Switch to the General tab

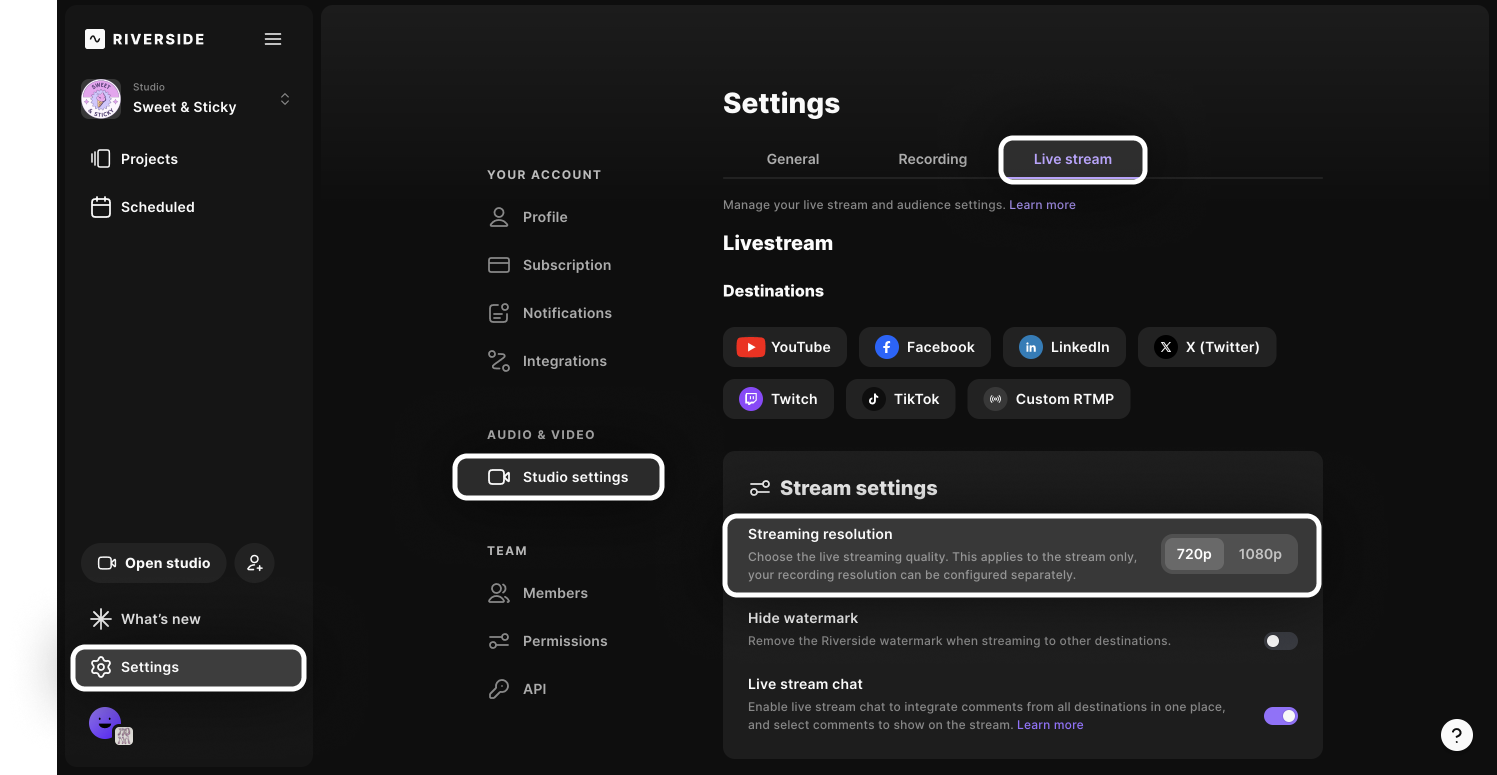792,159
